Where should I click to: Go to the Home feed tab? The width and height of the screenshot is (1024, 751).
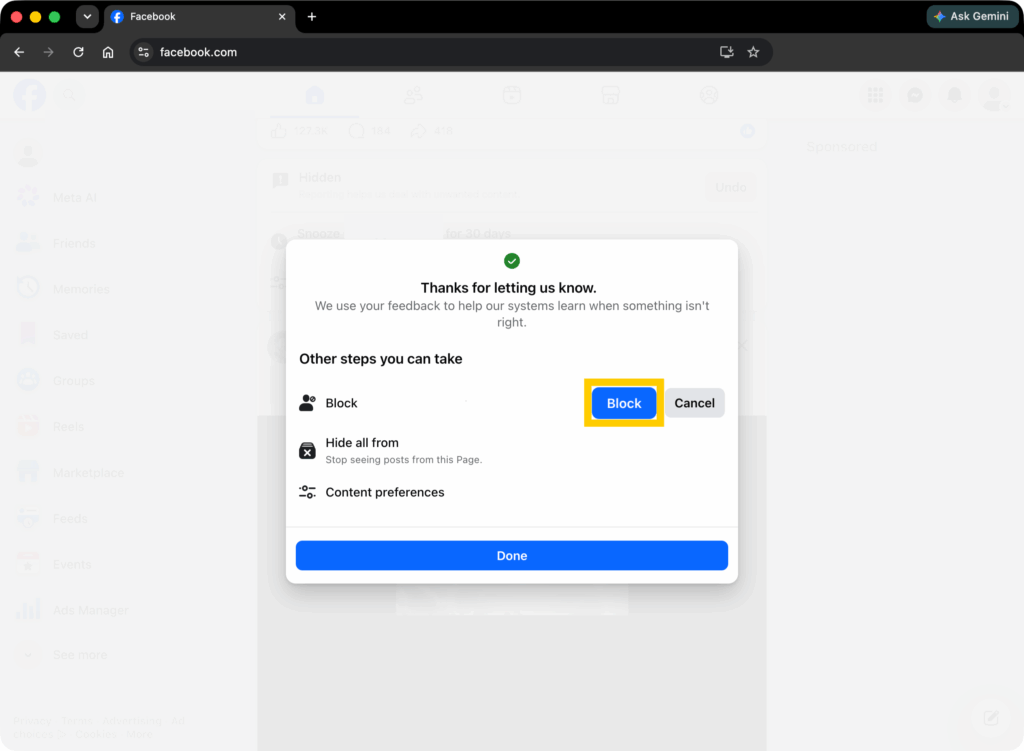click(x=315, y=95)
